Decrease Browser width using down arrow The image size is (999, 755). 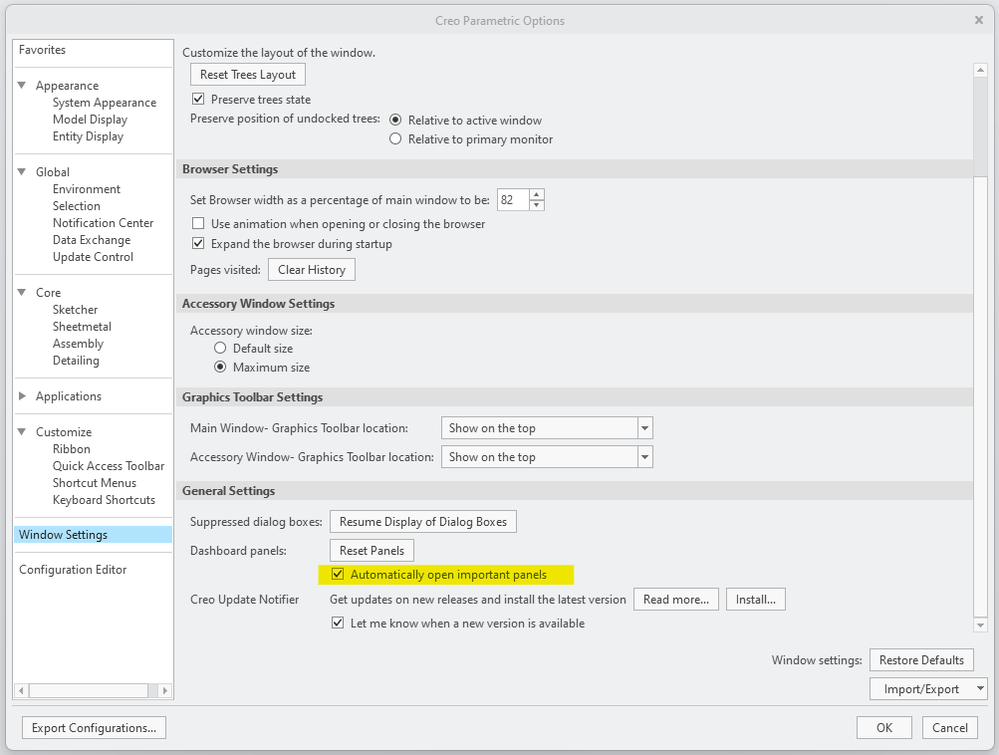point(537,205)
